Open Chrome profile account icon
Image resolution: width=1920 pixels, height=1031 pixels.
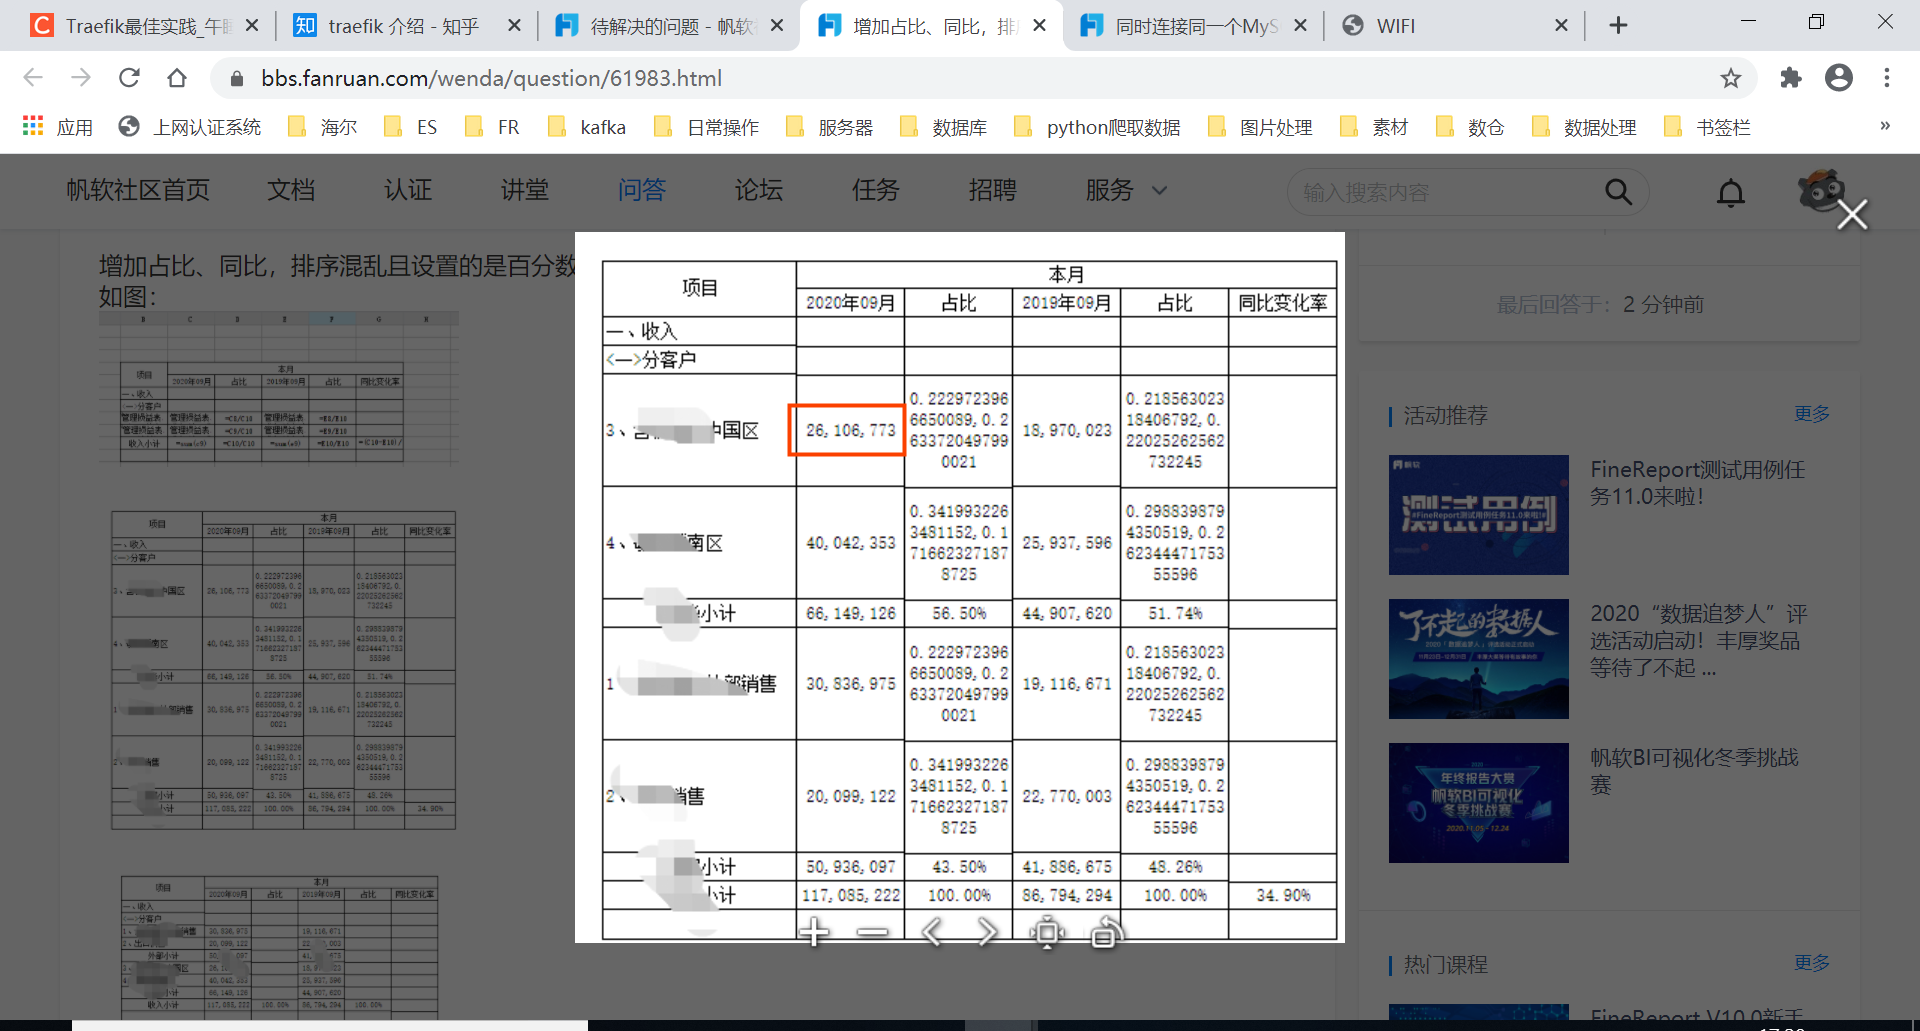pos(1839,78)
